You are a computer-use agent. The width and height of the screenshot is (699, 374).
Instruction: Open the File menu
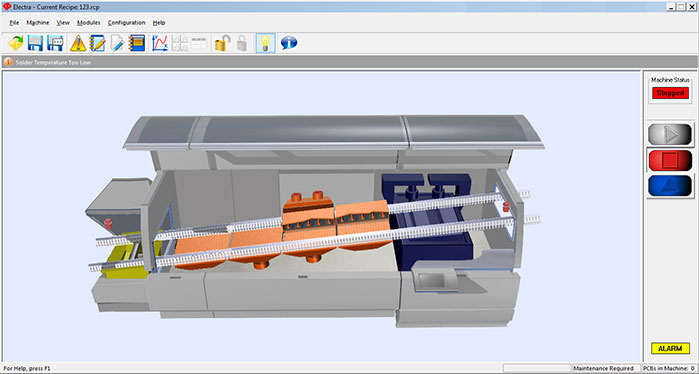pos(14,23)
